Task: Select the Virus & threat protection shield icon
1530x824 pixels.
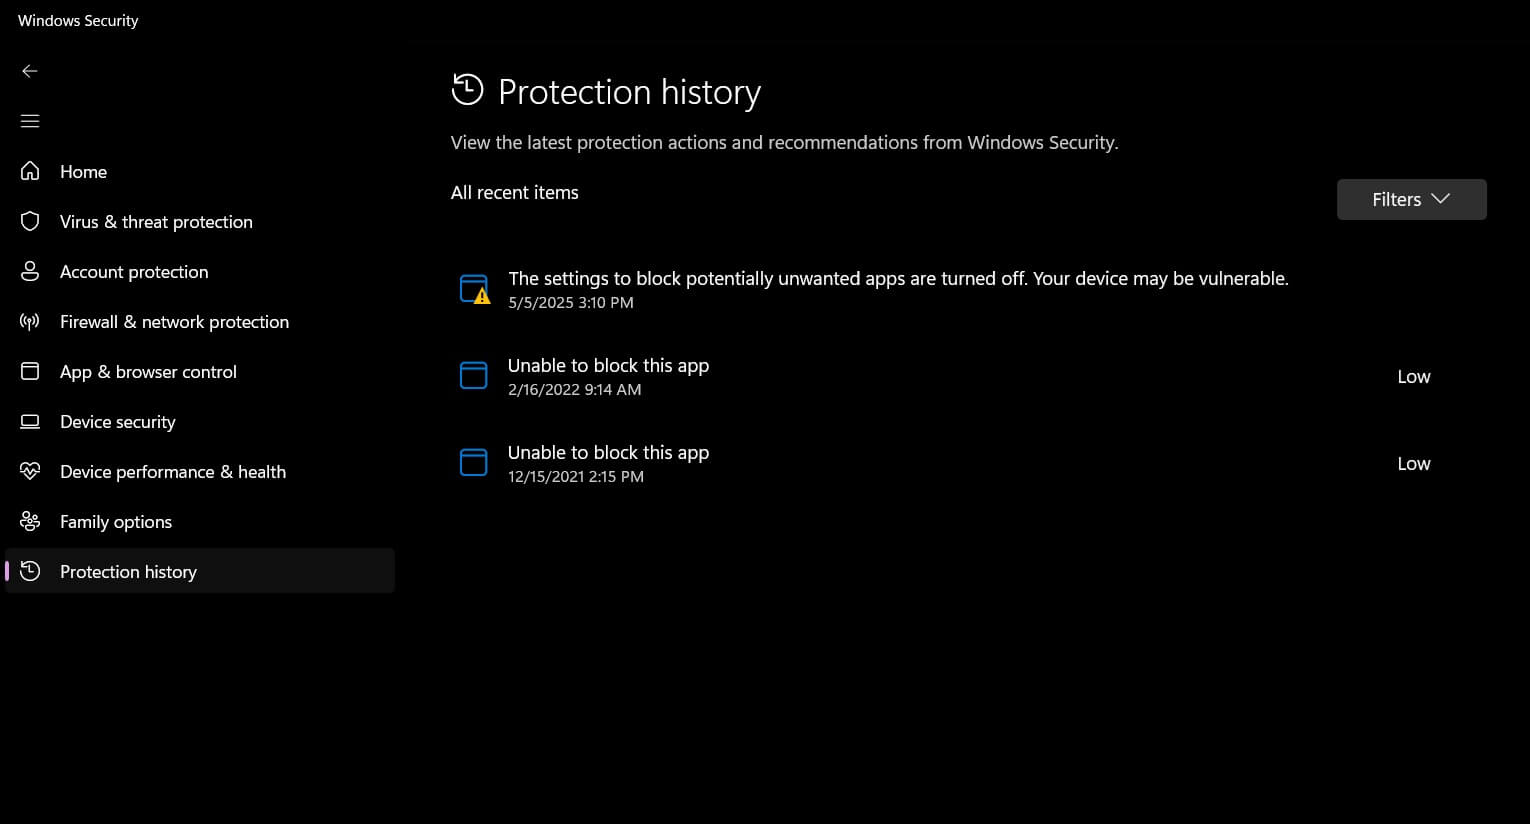Action: (x=30, y=221)
